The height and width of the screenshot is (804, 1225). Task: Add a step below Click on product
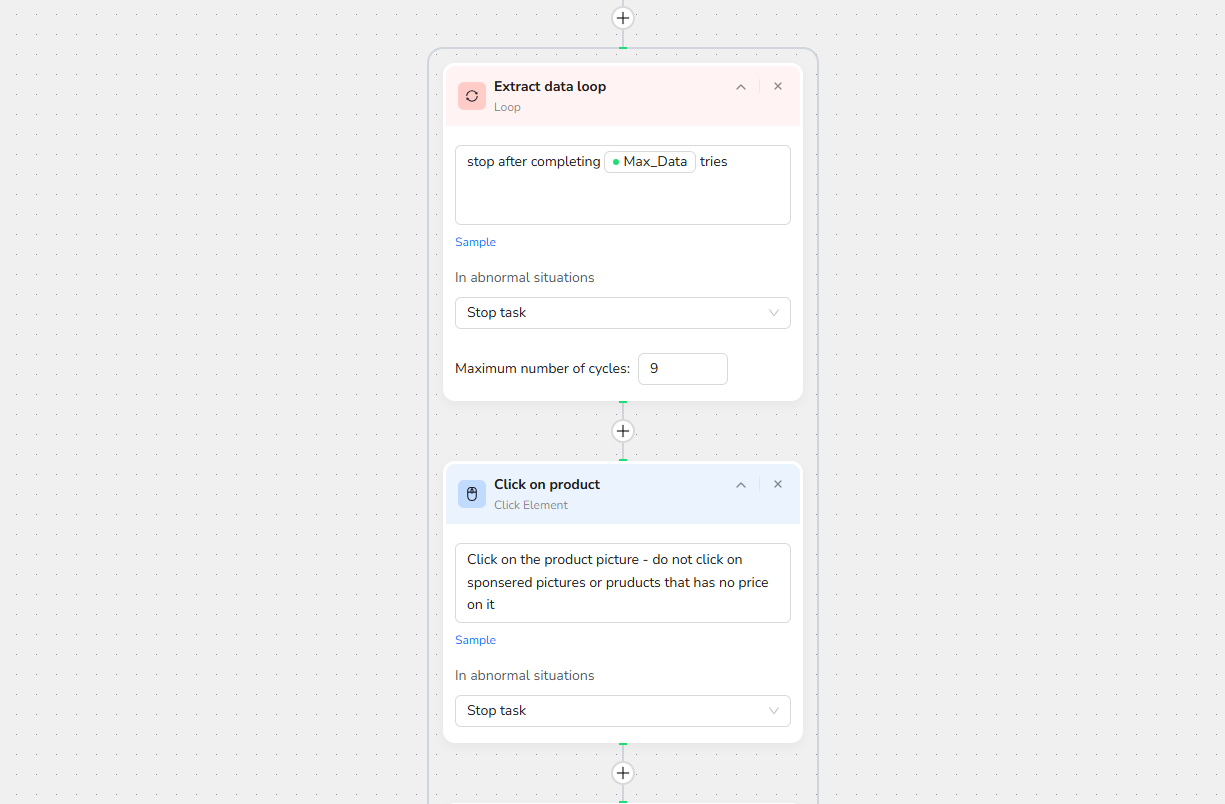[623, 773]
